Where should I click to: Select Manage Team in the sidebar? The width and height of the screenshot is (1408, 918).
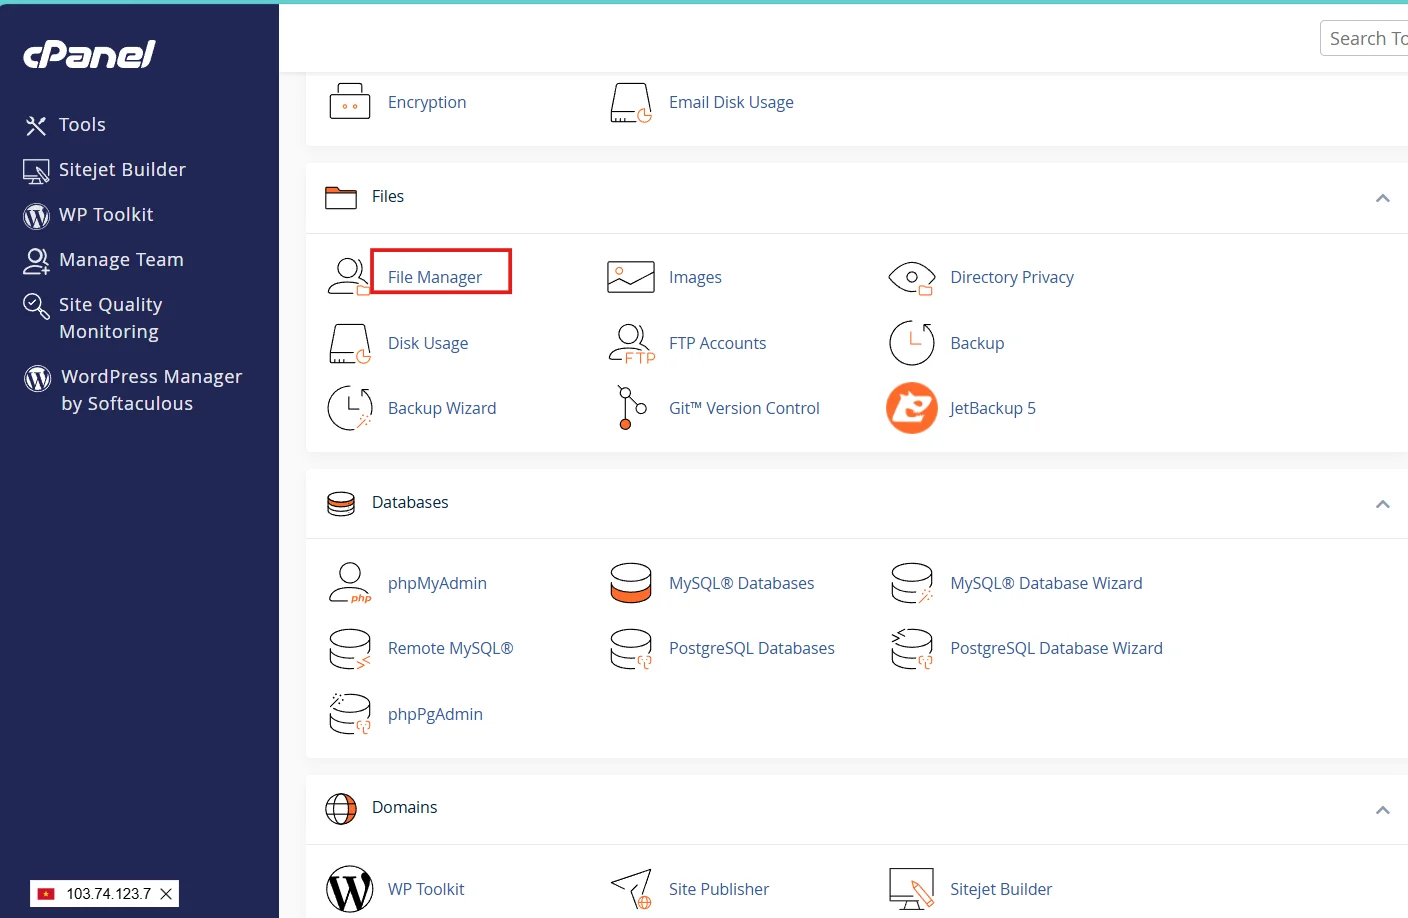(x=121, y=260)
